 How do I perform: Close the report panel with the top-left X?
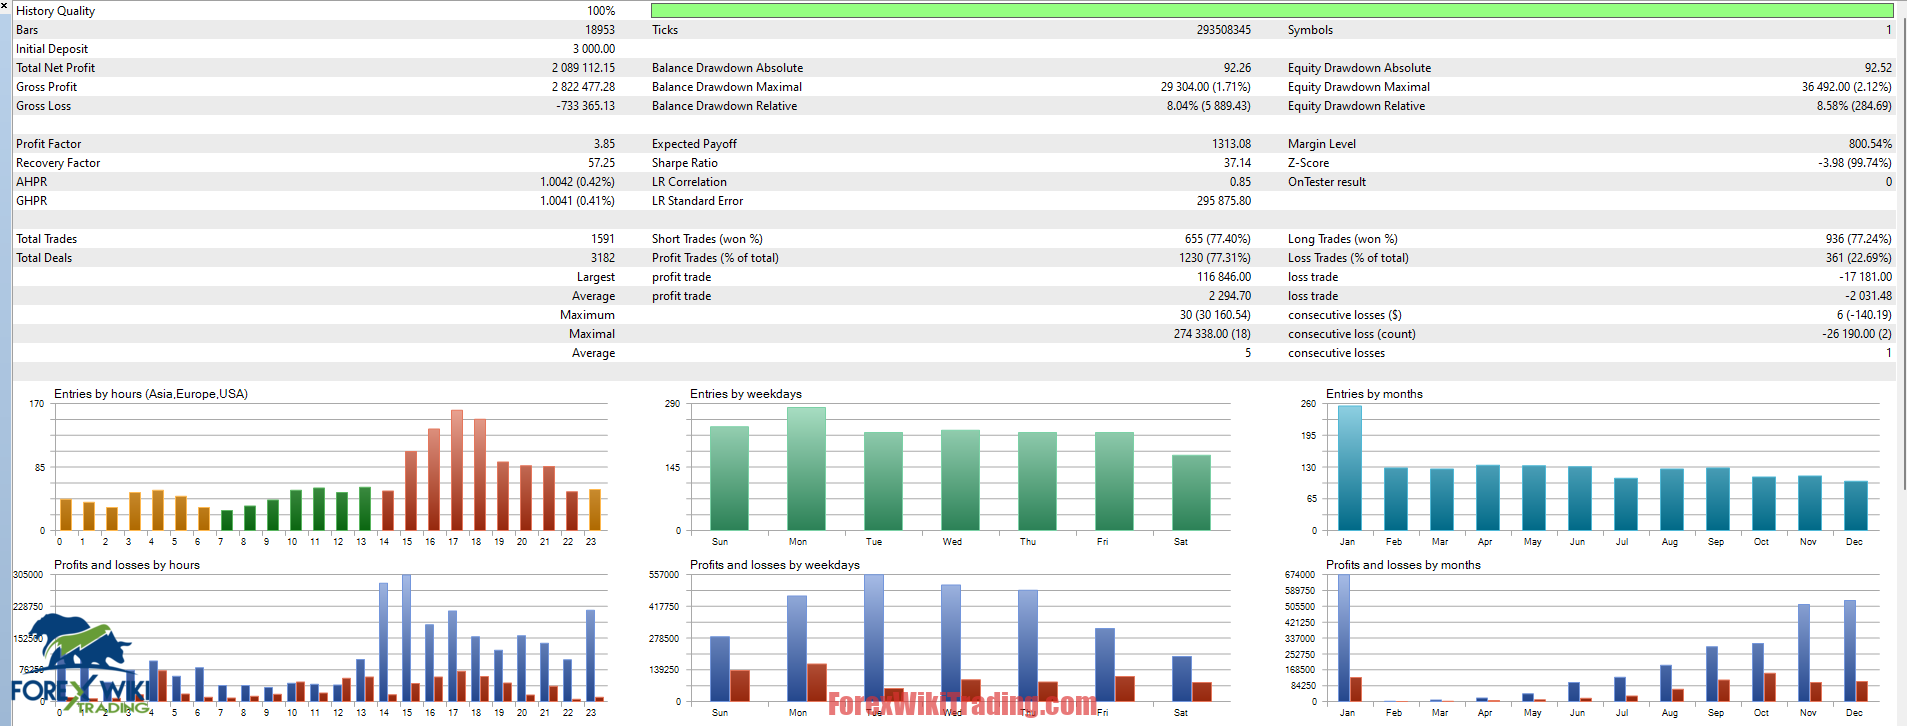point(5,6)
